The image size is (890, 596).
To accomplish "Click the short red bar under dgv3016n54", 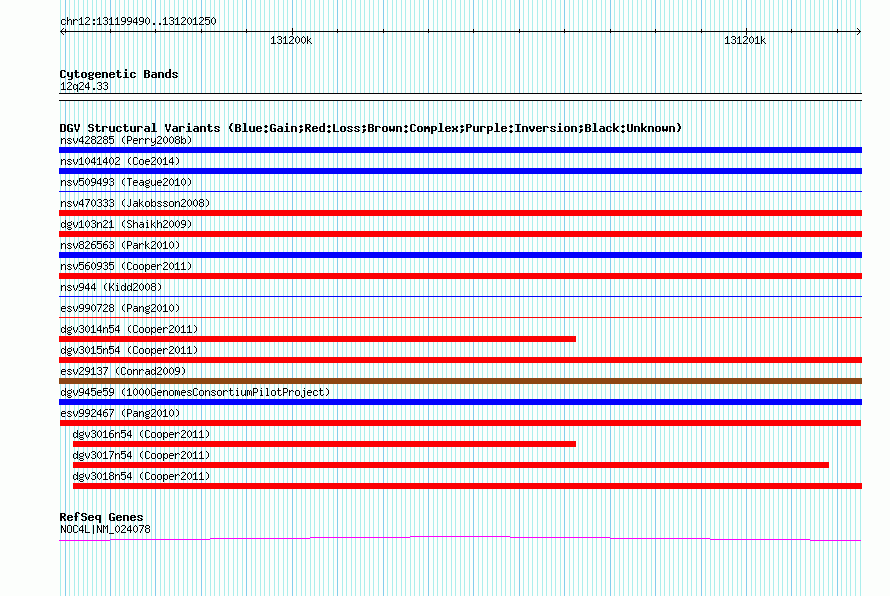I will pyautogui.click(x=324, y=444).
